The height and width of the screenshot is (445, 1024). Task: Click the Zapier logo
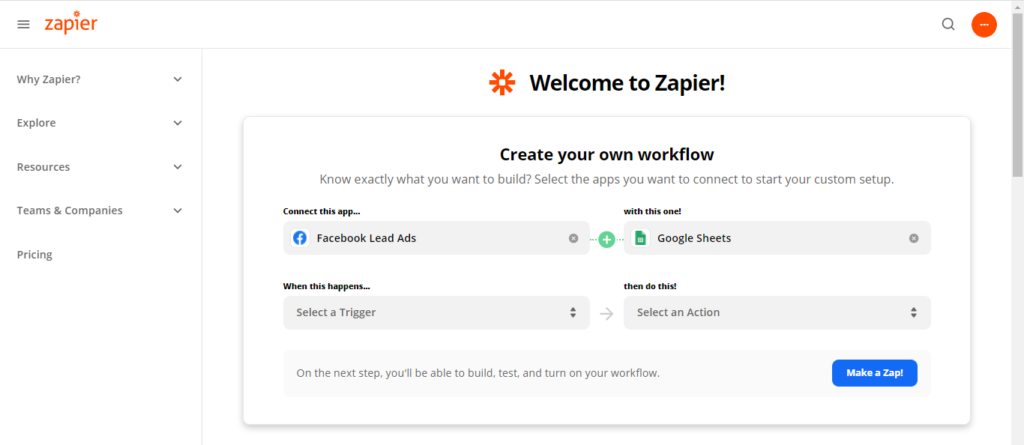[71, 23]
